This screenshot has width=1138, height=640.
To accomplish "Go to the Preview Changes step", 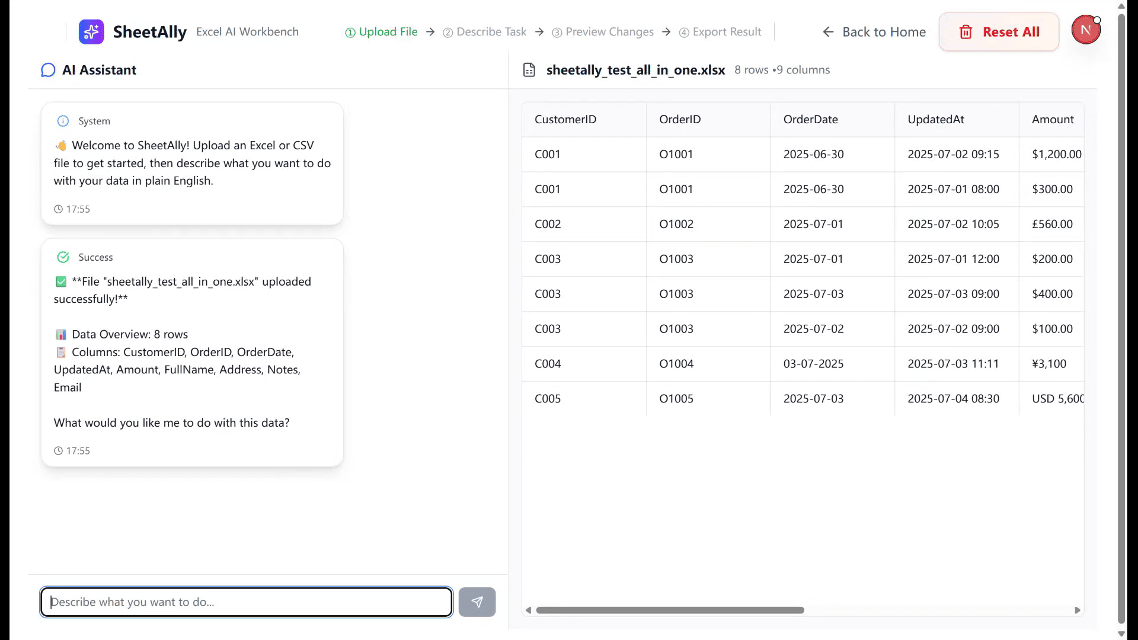I will click(602, 32).
